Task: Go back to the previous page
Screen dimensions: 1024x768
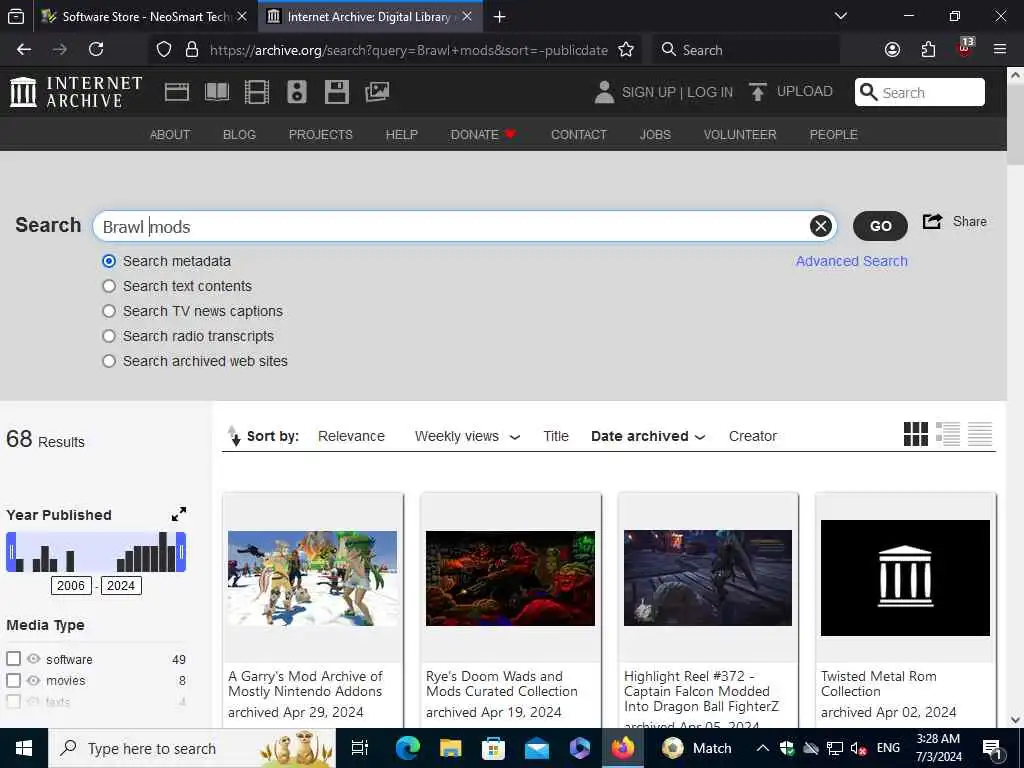Action: (24, 50)
